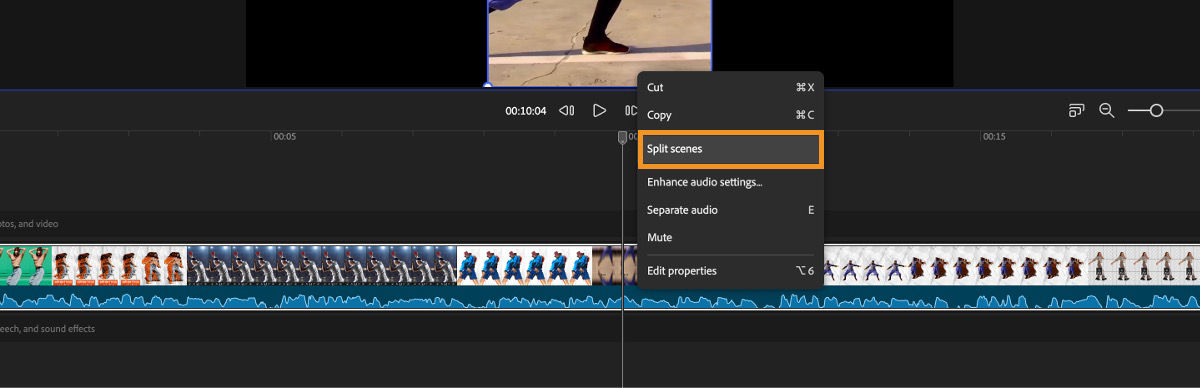Adjust the timeline zoom slider handle
Screen dimensions: 1200x388
tap(1156, 110)
